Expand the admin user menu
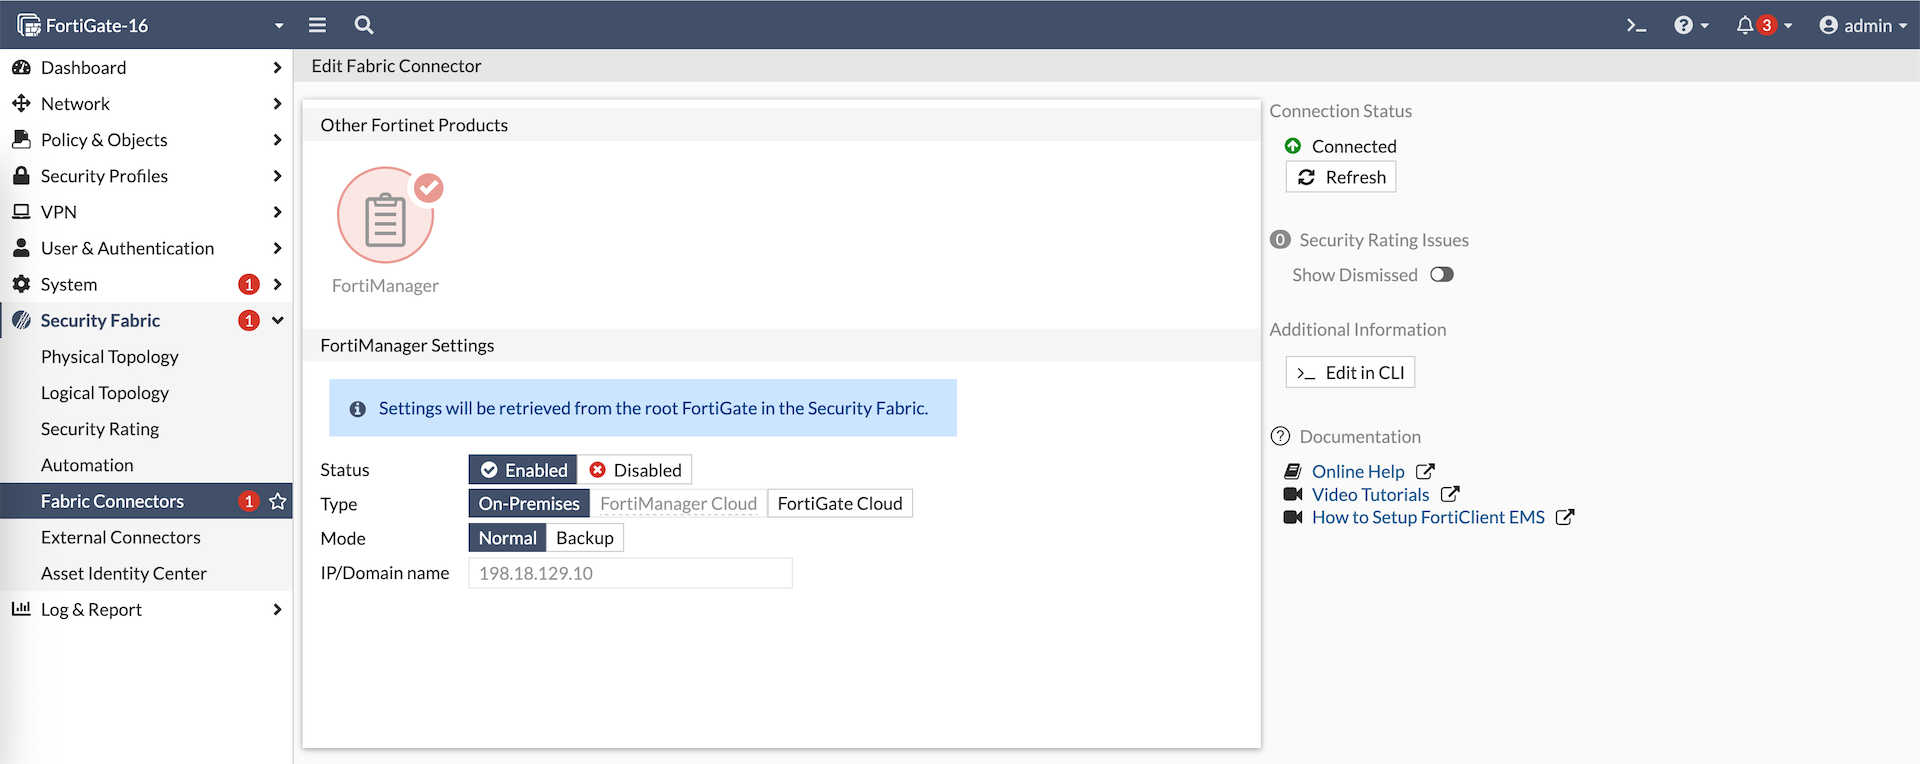Screen dimensions: 1920x764 pyautogui.click(x=1863, y=25)
